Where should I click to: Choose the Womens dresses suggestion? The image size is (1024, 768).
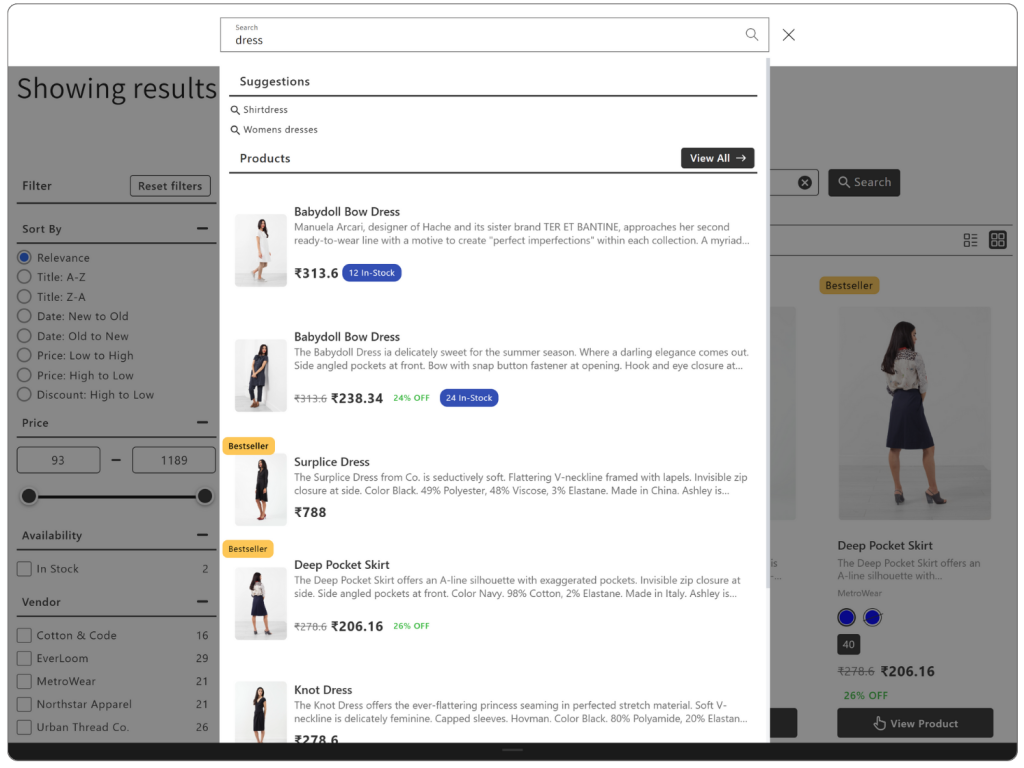(280, 130)
